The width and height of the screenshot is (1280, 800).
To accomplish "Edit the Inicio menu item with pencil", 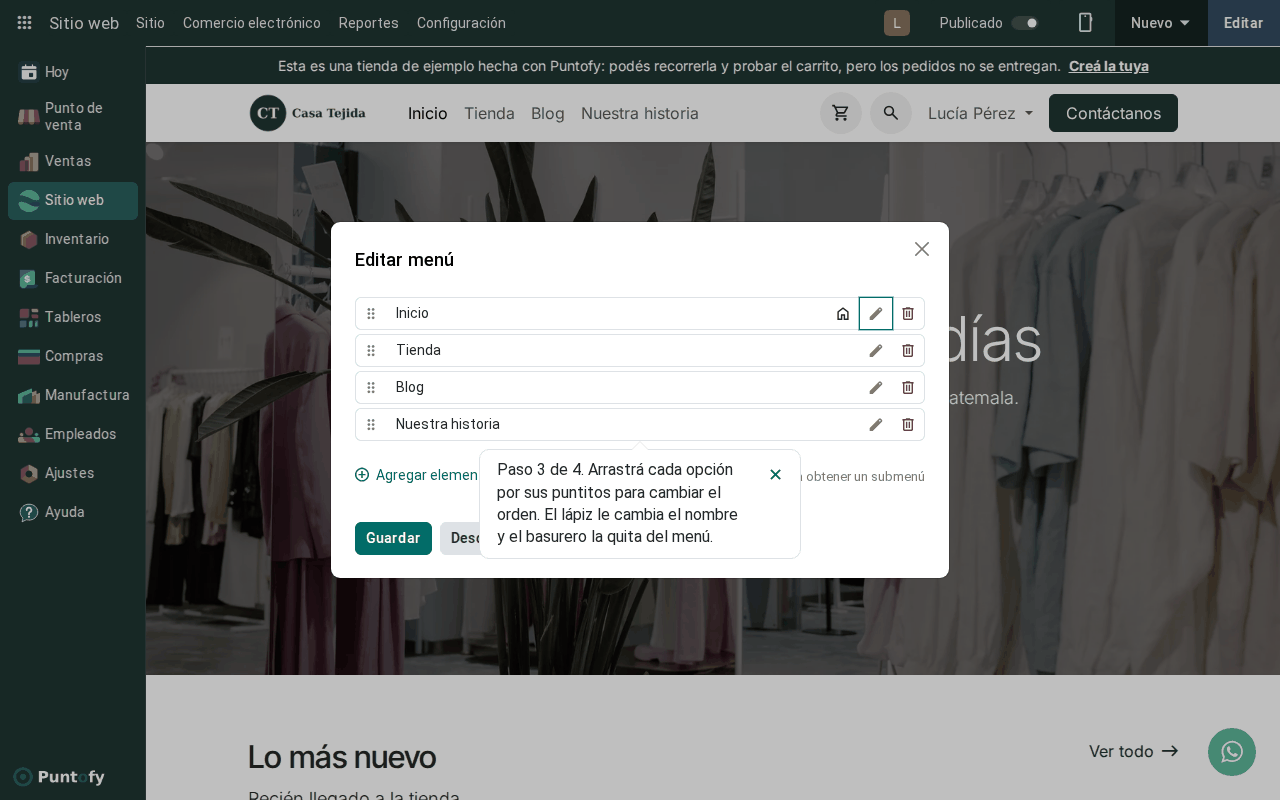I will coord(876,313).
